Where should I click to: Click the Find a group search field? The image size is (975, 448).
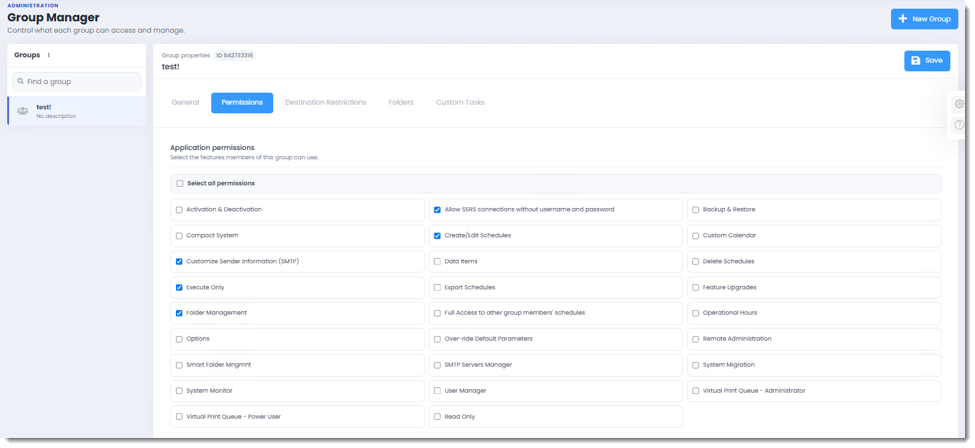point(76,82)
